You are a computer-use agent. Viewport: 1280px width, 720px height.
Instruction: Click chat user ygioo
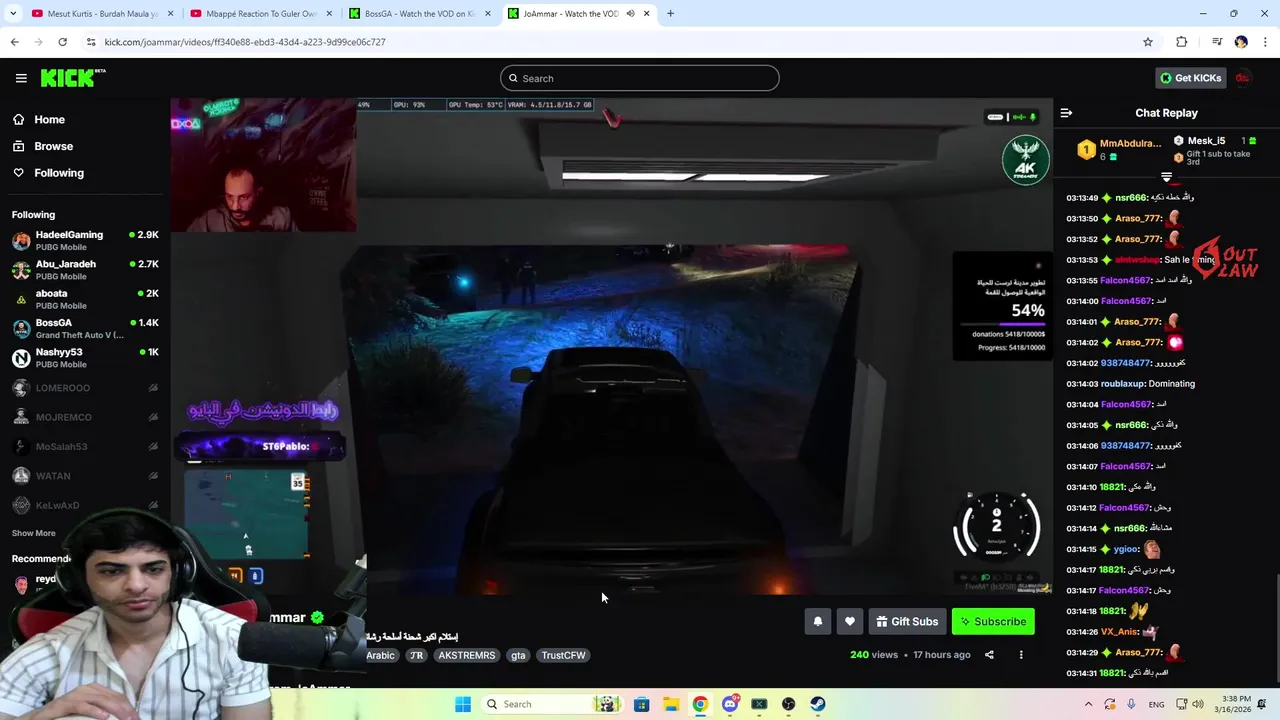tap(1126, 549)
